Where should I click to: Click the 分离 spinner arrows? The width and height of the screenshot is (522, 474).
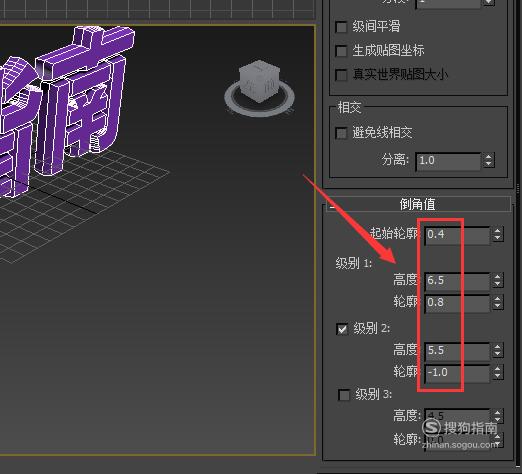(489, 161)
